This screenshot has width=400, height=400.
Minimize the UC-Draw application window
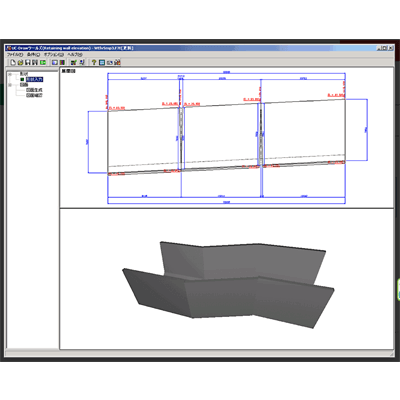pos(380,48)
